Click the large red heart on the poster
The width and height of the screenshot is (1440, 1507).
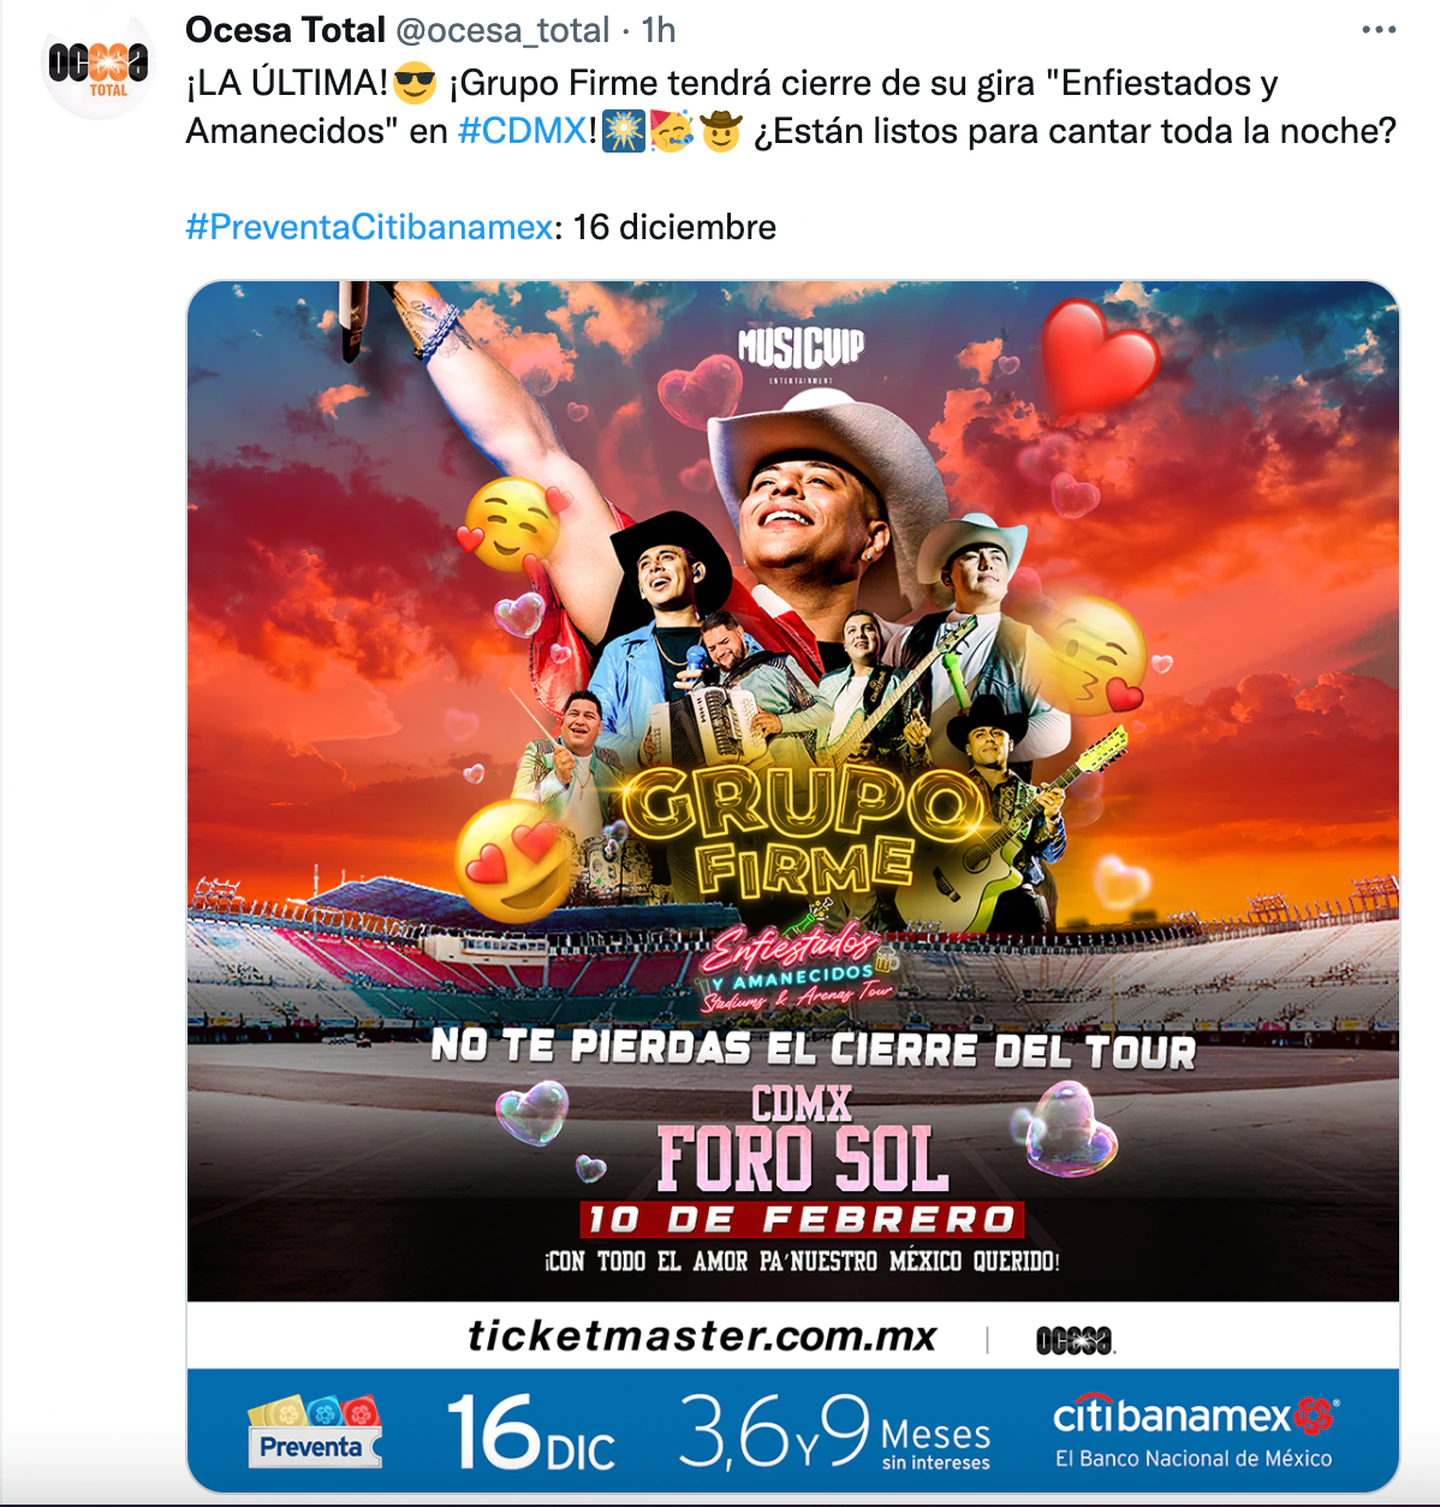(1099, 356)
